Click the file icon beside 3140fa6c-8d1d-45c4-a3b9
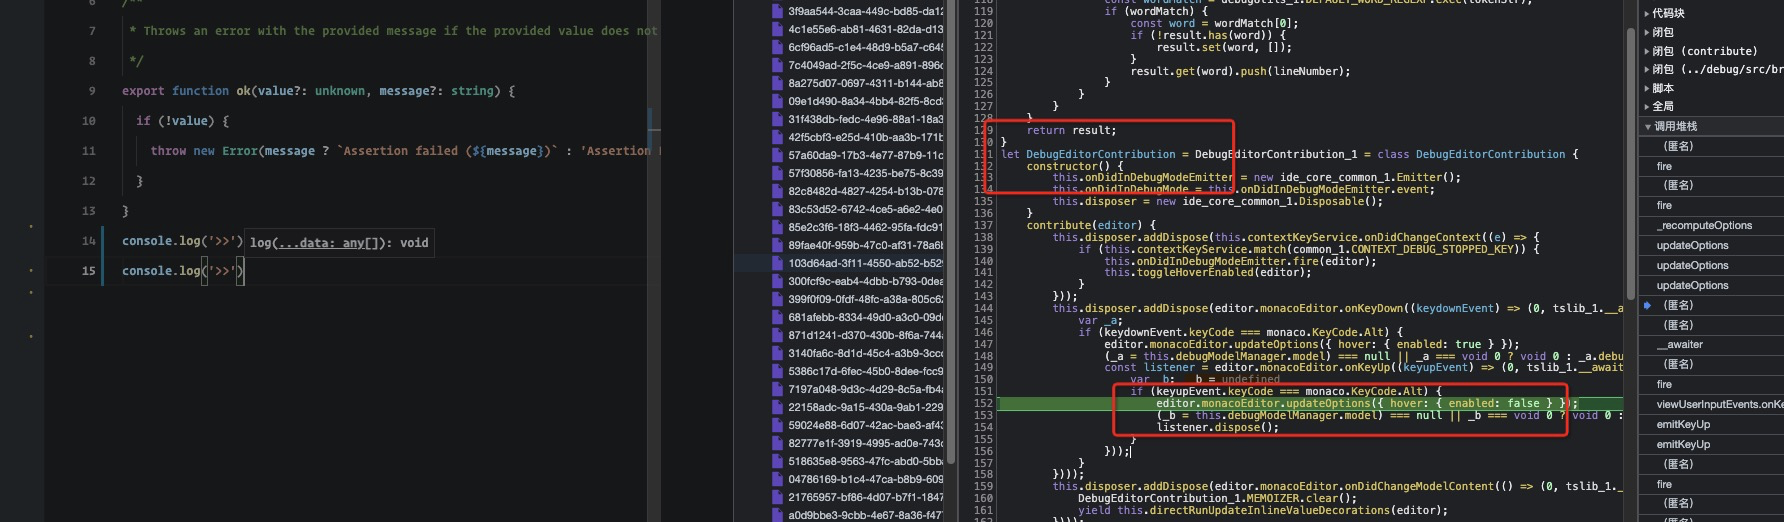The image size is (1784, 522). tap(777, 353)
